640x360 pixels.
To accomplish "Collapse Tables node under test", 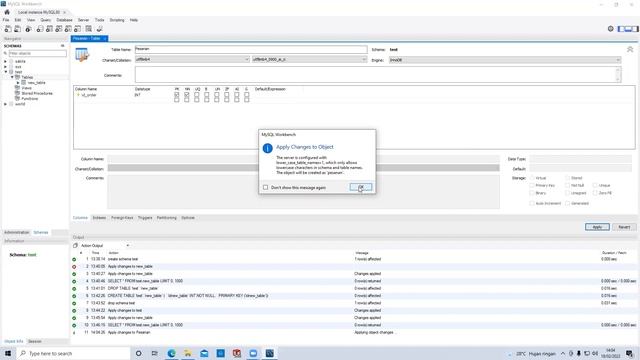I will (x=12, y=77).
